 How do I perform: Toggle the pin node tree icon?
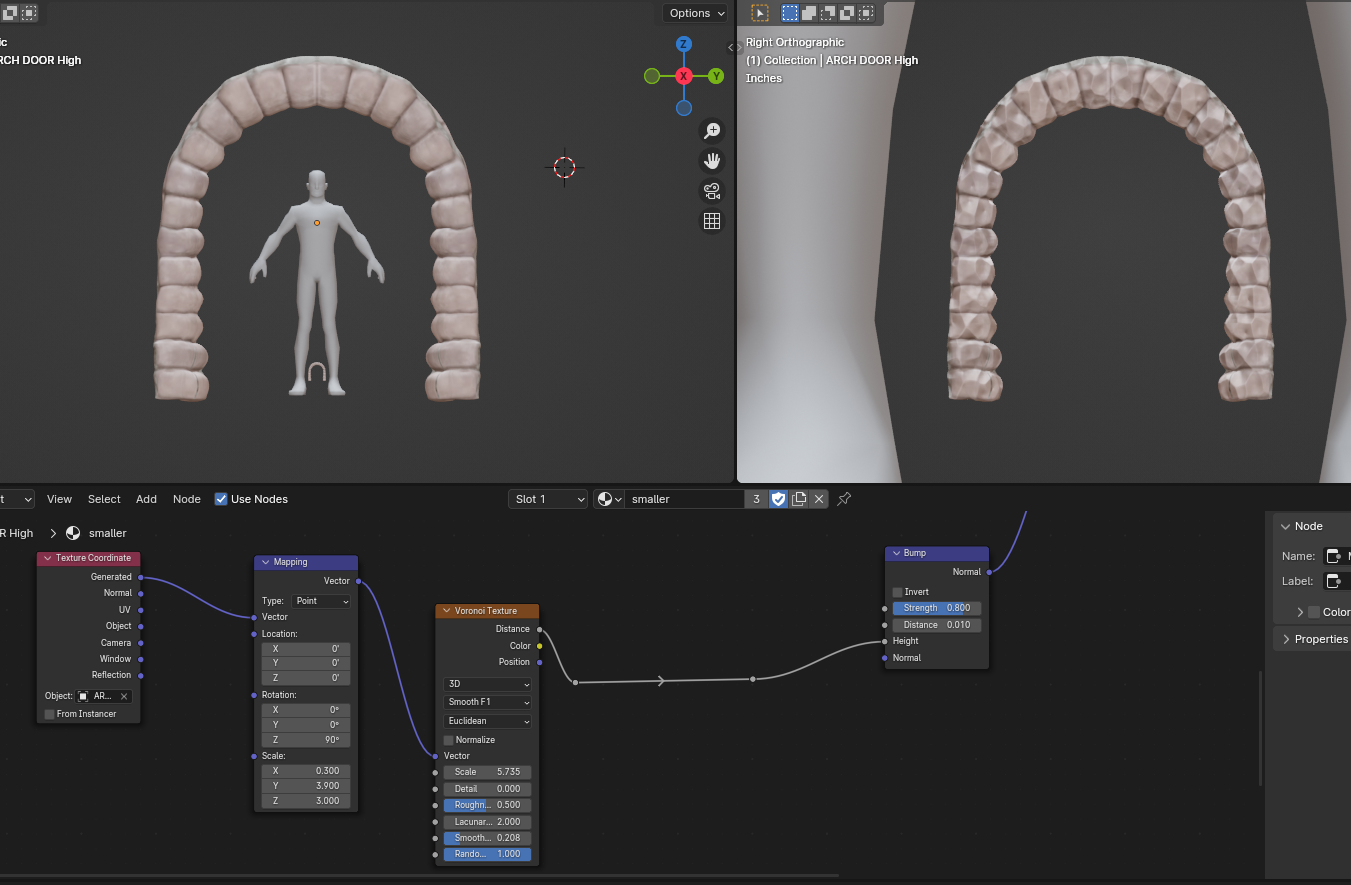845,499
